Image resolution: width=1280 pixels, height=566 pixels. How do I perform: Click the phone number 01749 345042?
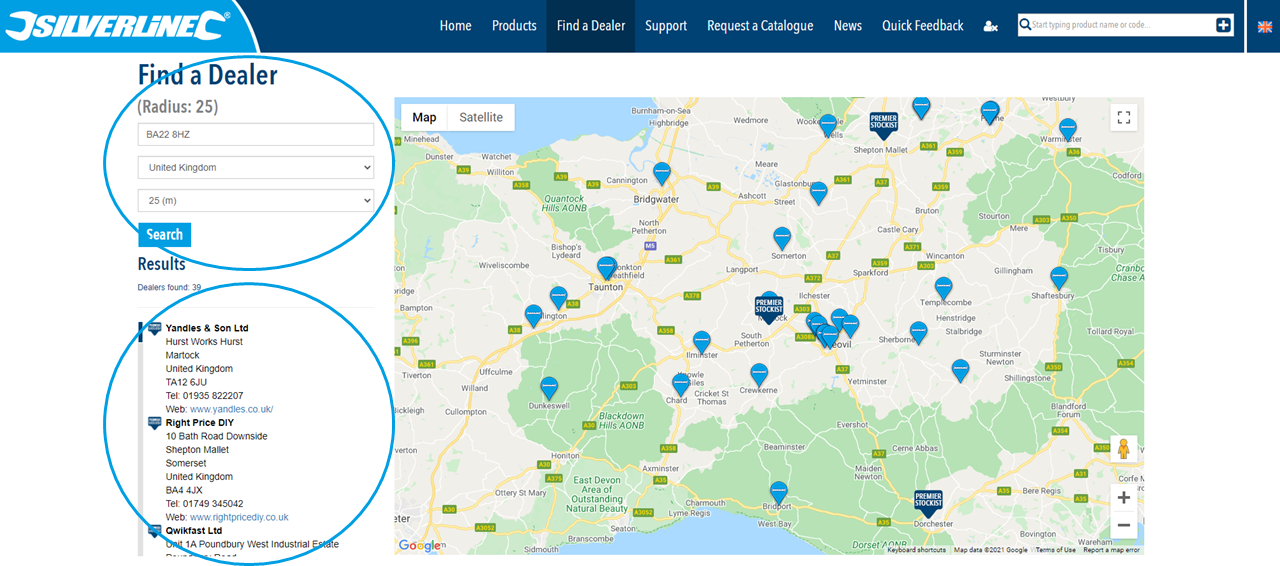tap(212, 504)
